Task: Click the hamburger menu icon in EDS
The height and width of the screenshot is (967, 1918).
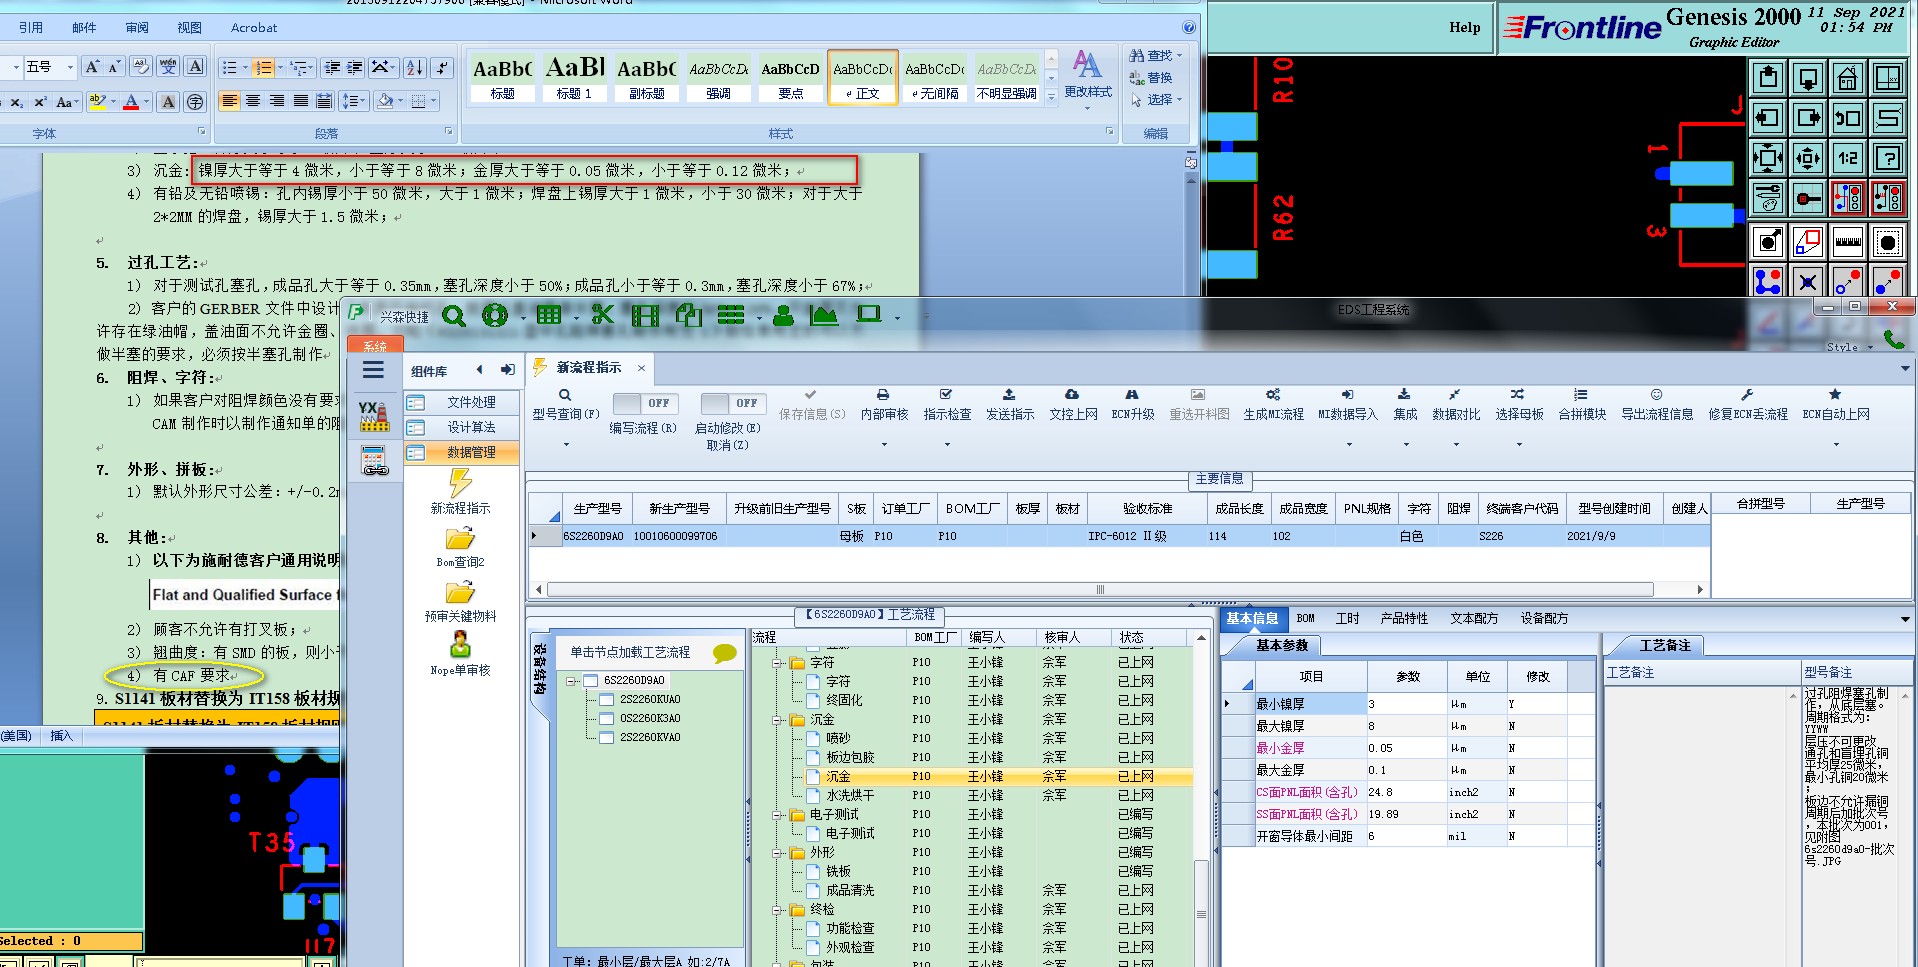Action: click(x=373, y=370)
